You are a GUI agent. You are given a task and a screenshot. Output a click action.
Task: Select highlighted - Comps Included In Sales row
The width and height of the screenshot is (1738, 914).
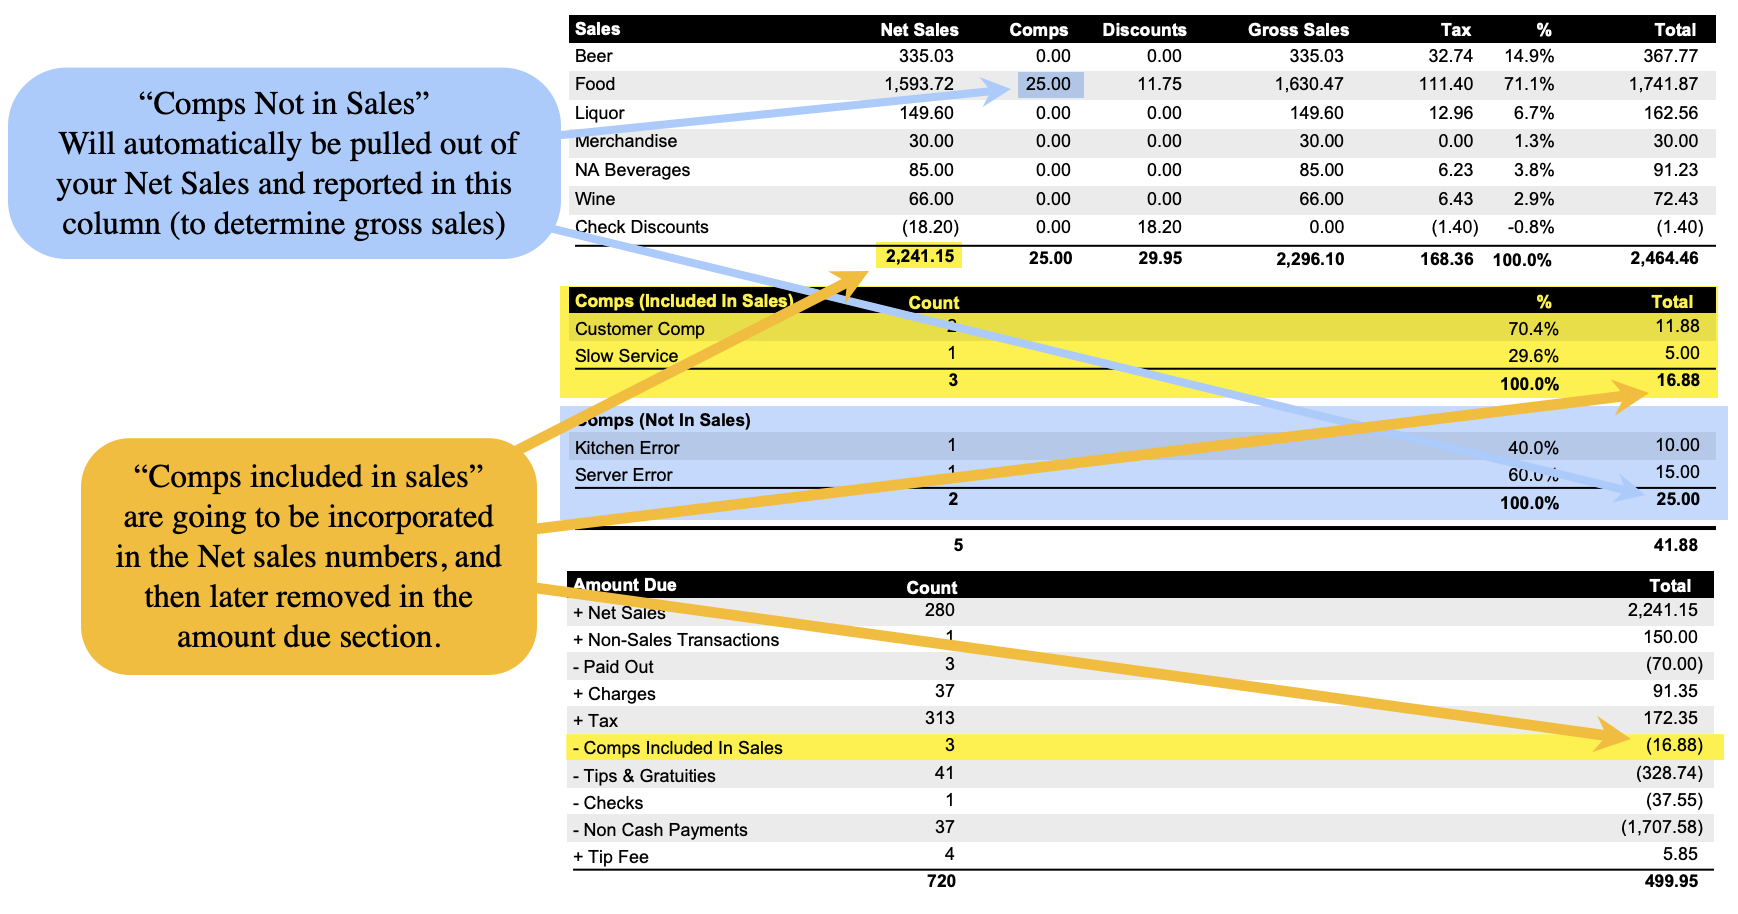(1146, 747)
